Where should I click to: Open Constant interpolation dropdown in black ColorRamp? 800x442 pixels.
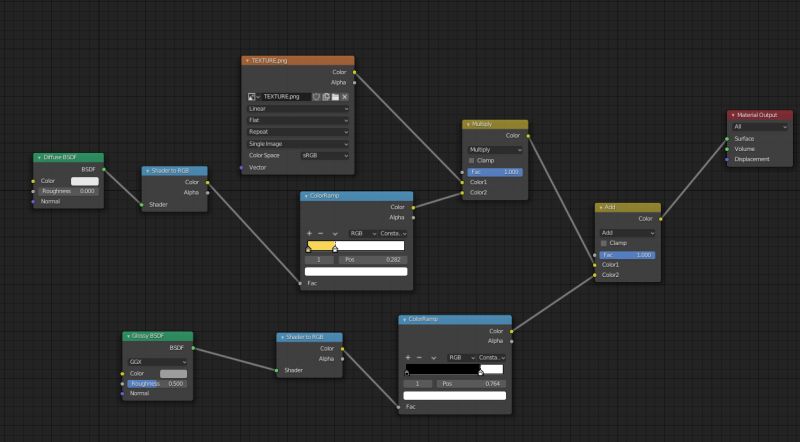pyautogui.click(x=492, y=357)
